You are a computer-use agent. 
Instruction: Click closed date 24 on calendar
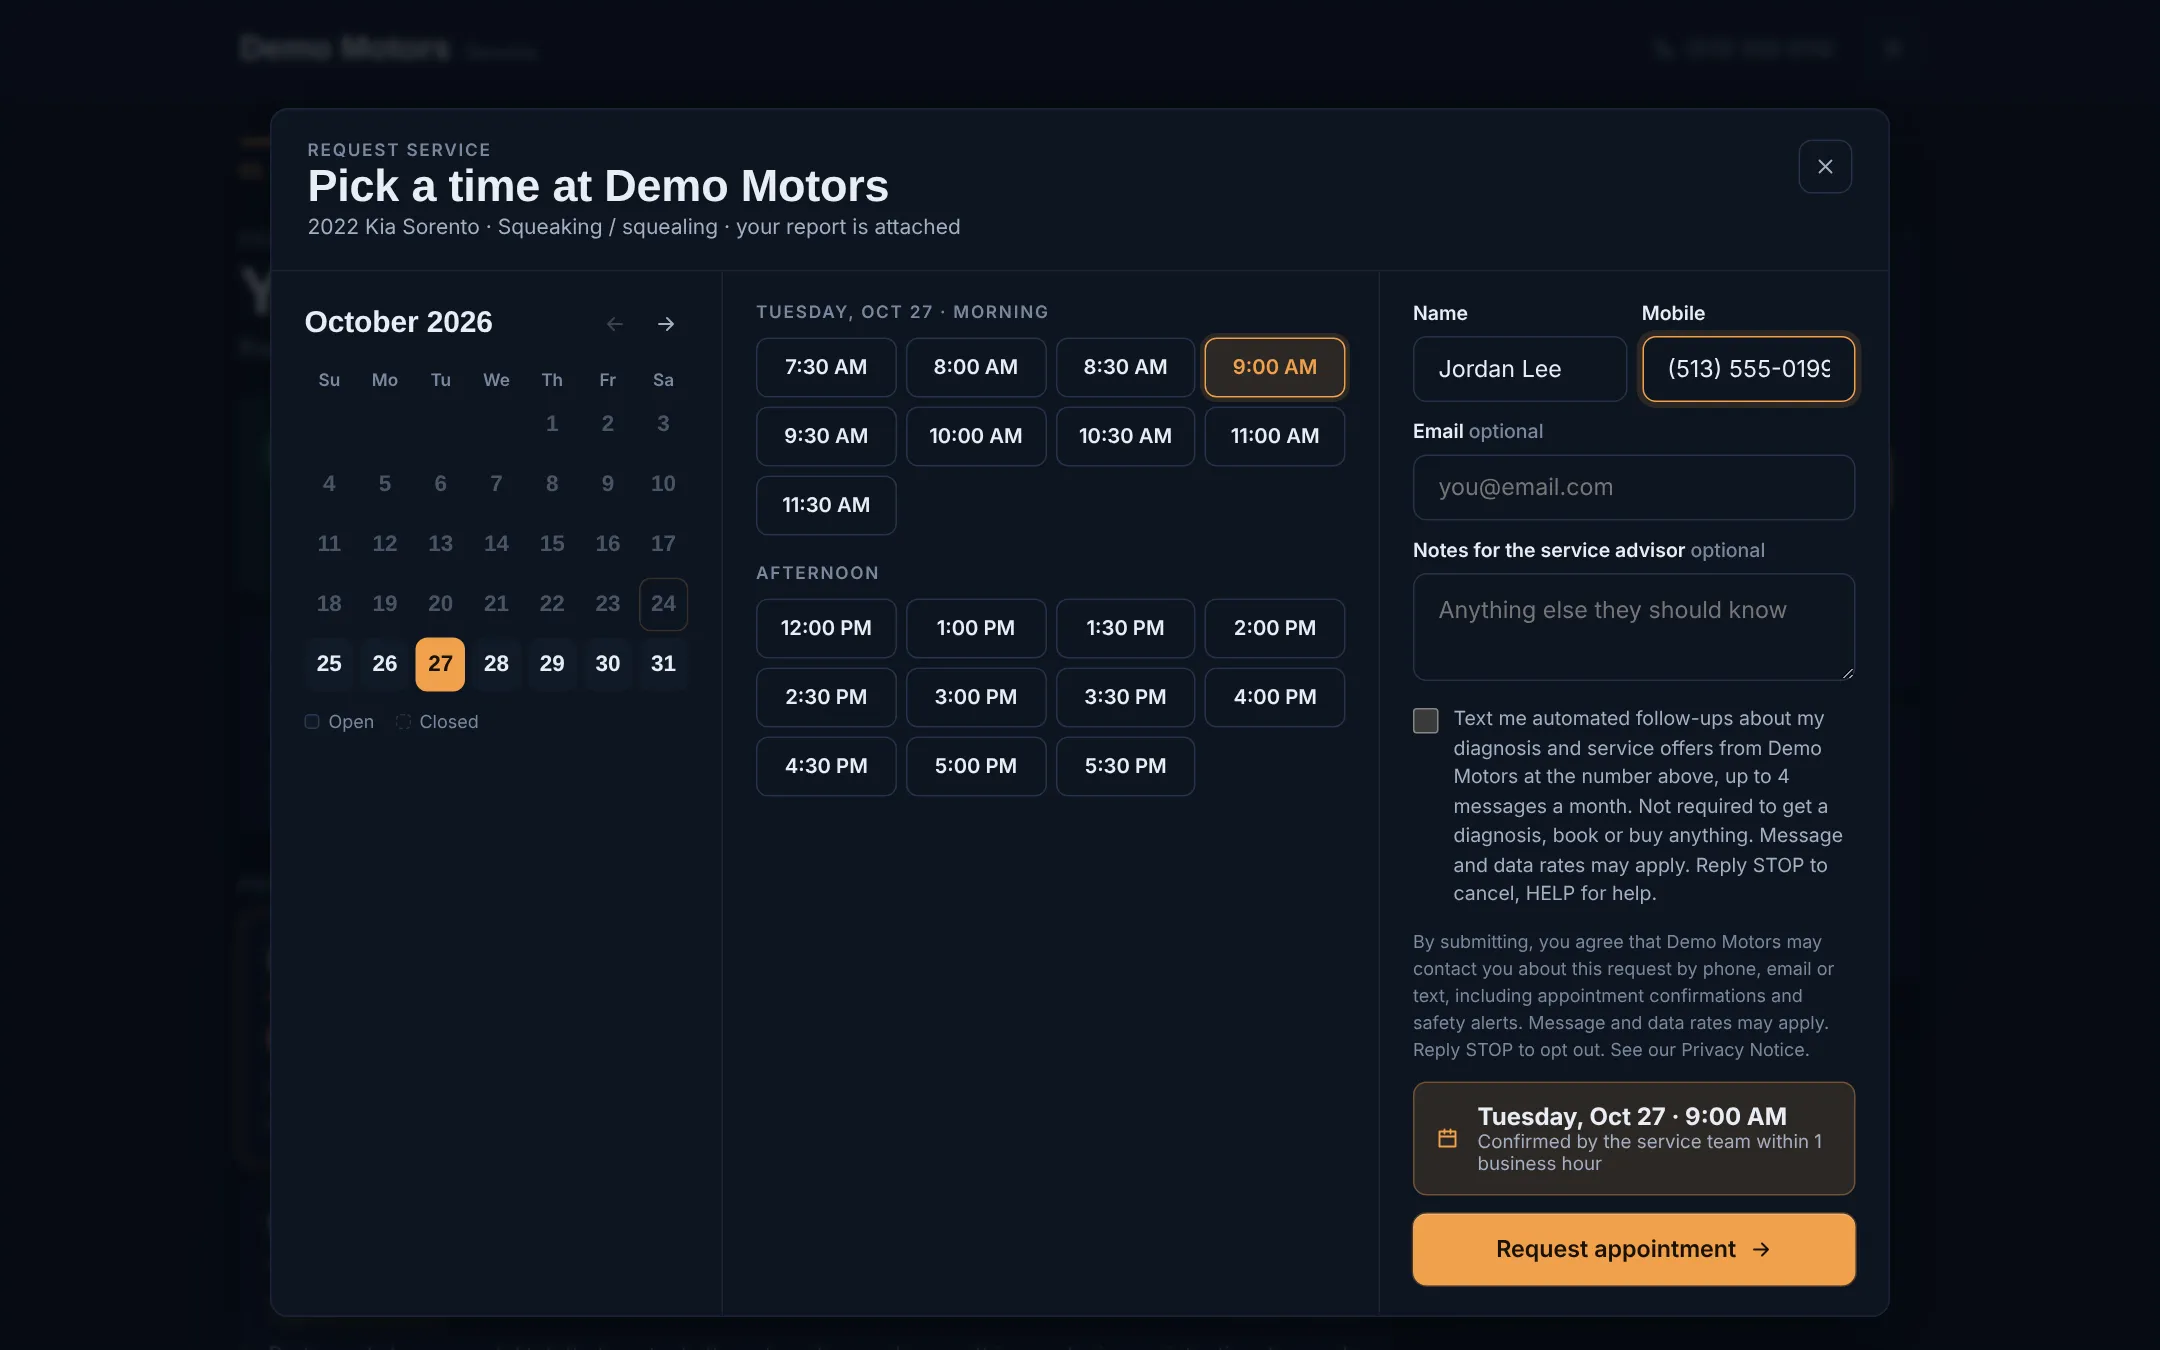[x=663, y=603]
